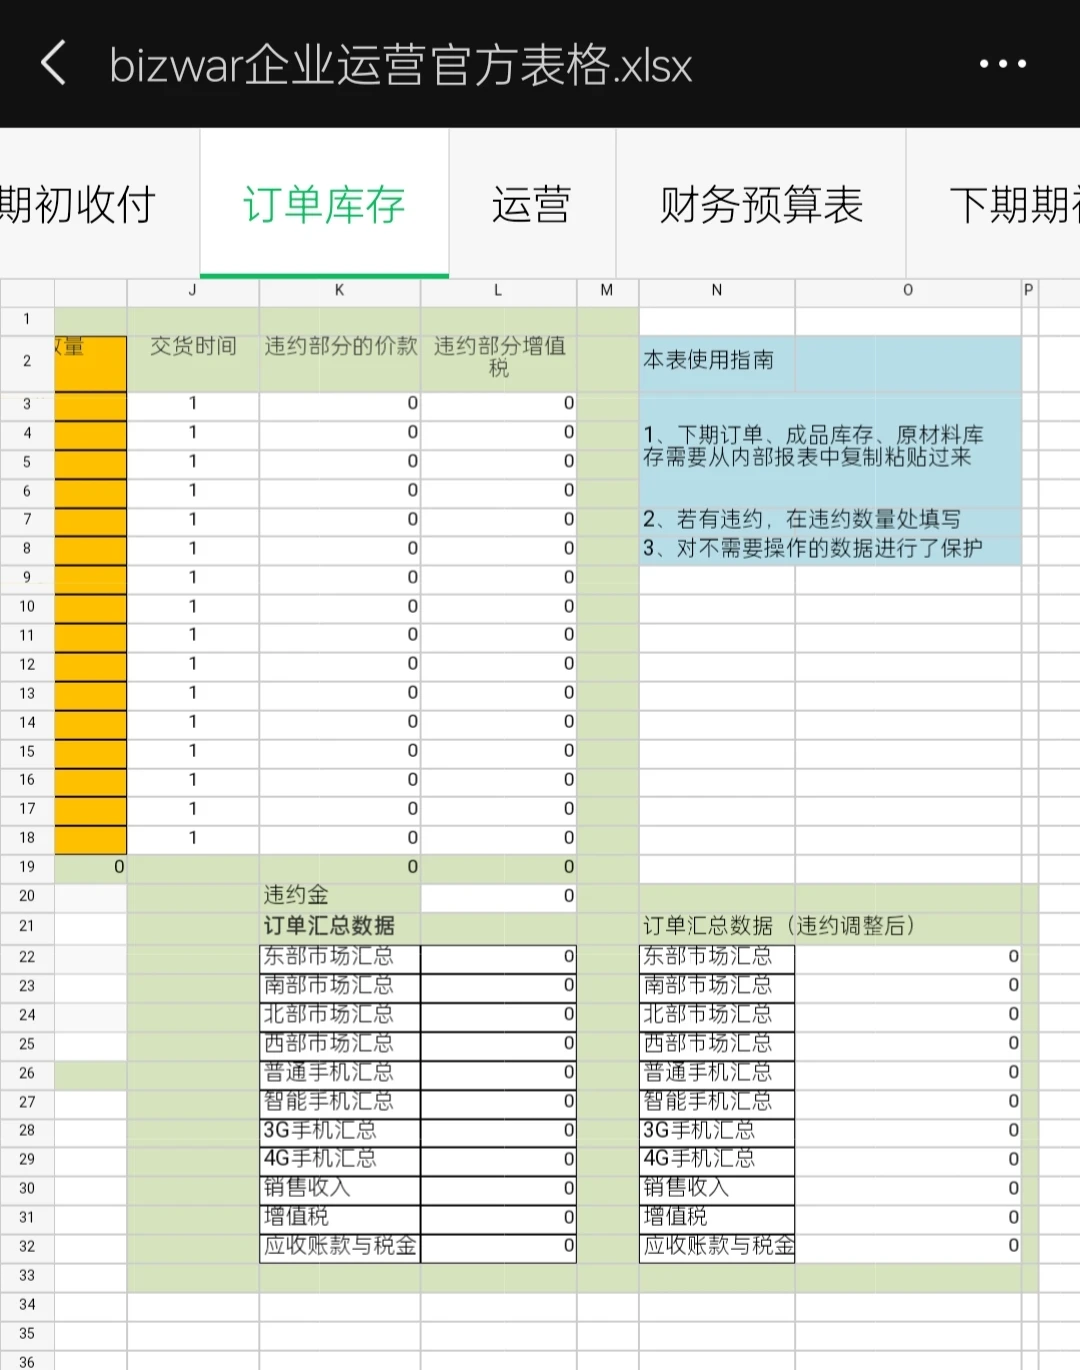The width and height of the screenshot is (1080, 1370).
Task: Click the row 19 total in column K
Action: click(x=340, y=867)
